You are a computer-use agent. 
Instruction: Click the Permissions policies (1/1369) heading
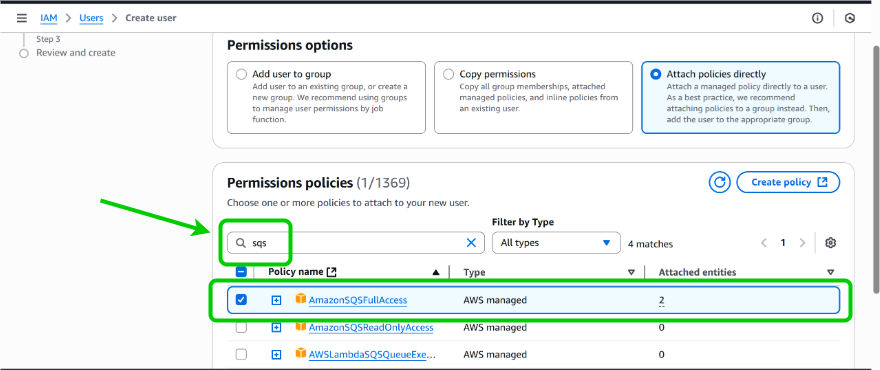(x=319, y=182)
